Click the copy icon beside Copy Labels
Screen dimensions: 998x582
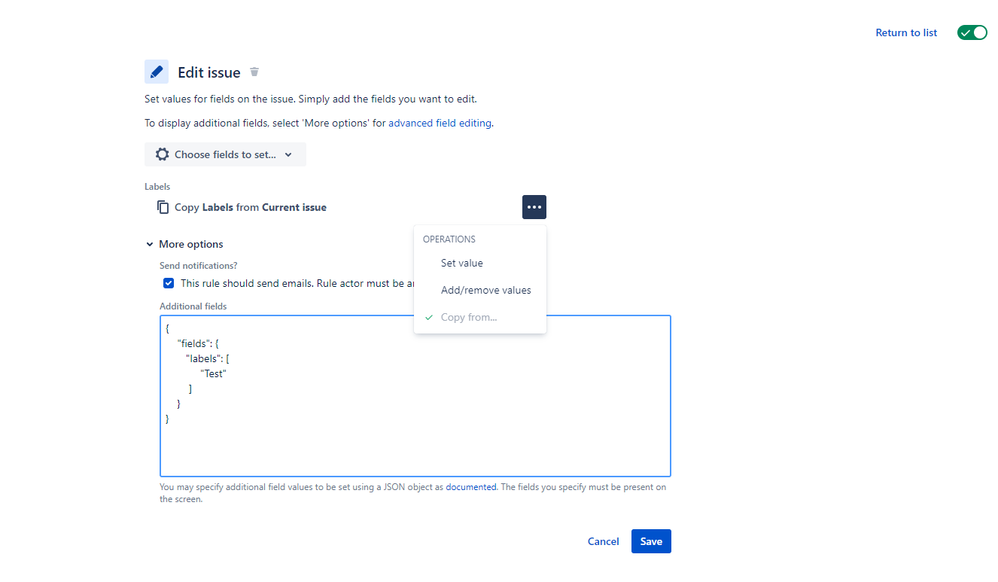pyautogui.click(x=163, y=207)
